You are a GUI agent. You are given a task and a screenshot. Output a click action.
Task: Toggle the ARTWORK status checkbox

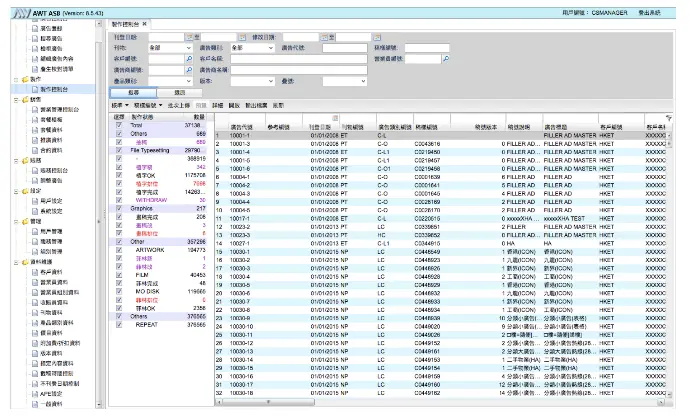point(118,248)
